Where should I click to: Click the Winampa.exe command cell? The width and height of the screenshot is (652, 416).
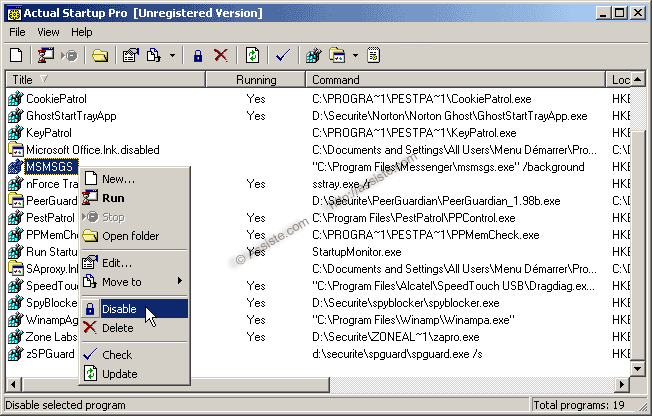[x=413, y=320]
